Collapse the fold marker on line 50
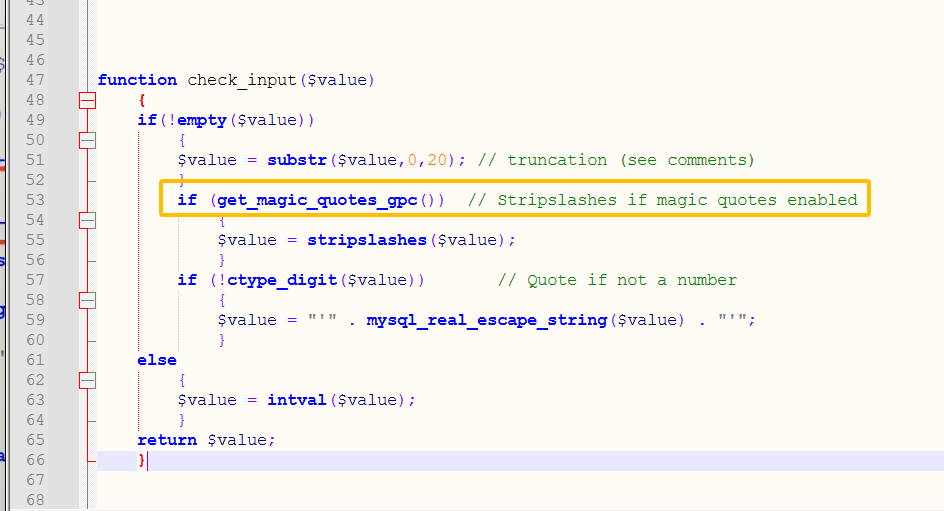The height and width of the screenshot is (511, 944). (87, 140)
